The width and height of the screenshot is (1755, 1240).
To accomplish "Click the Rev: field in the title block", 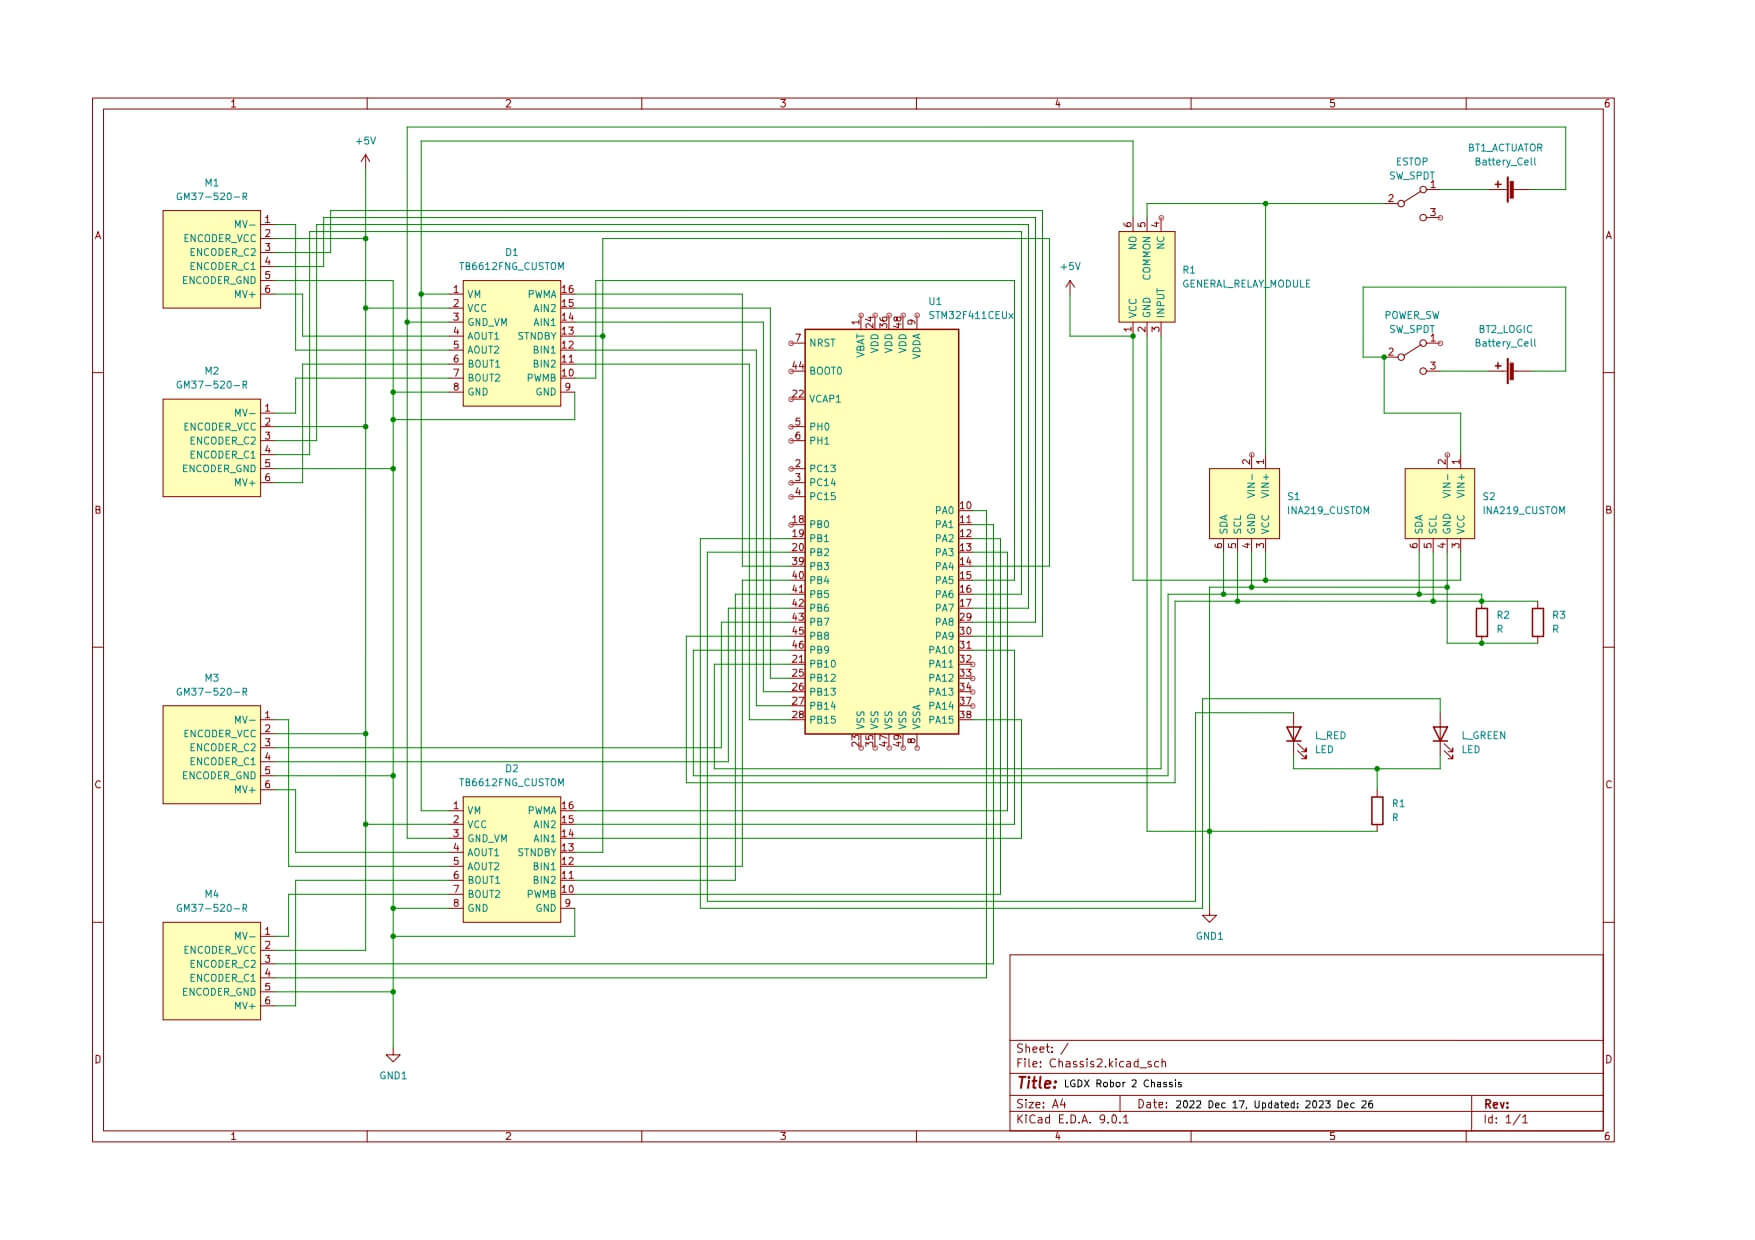I will [1497, 1104].
